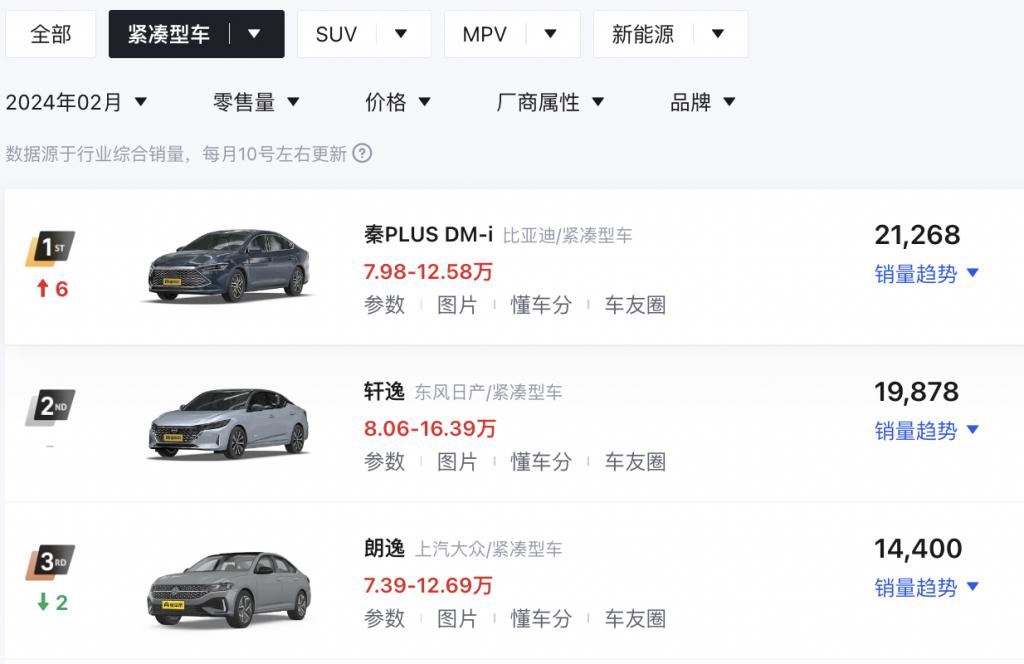Click the 3rd place rank badge

point(50,563)
